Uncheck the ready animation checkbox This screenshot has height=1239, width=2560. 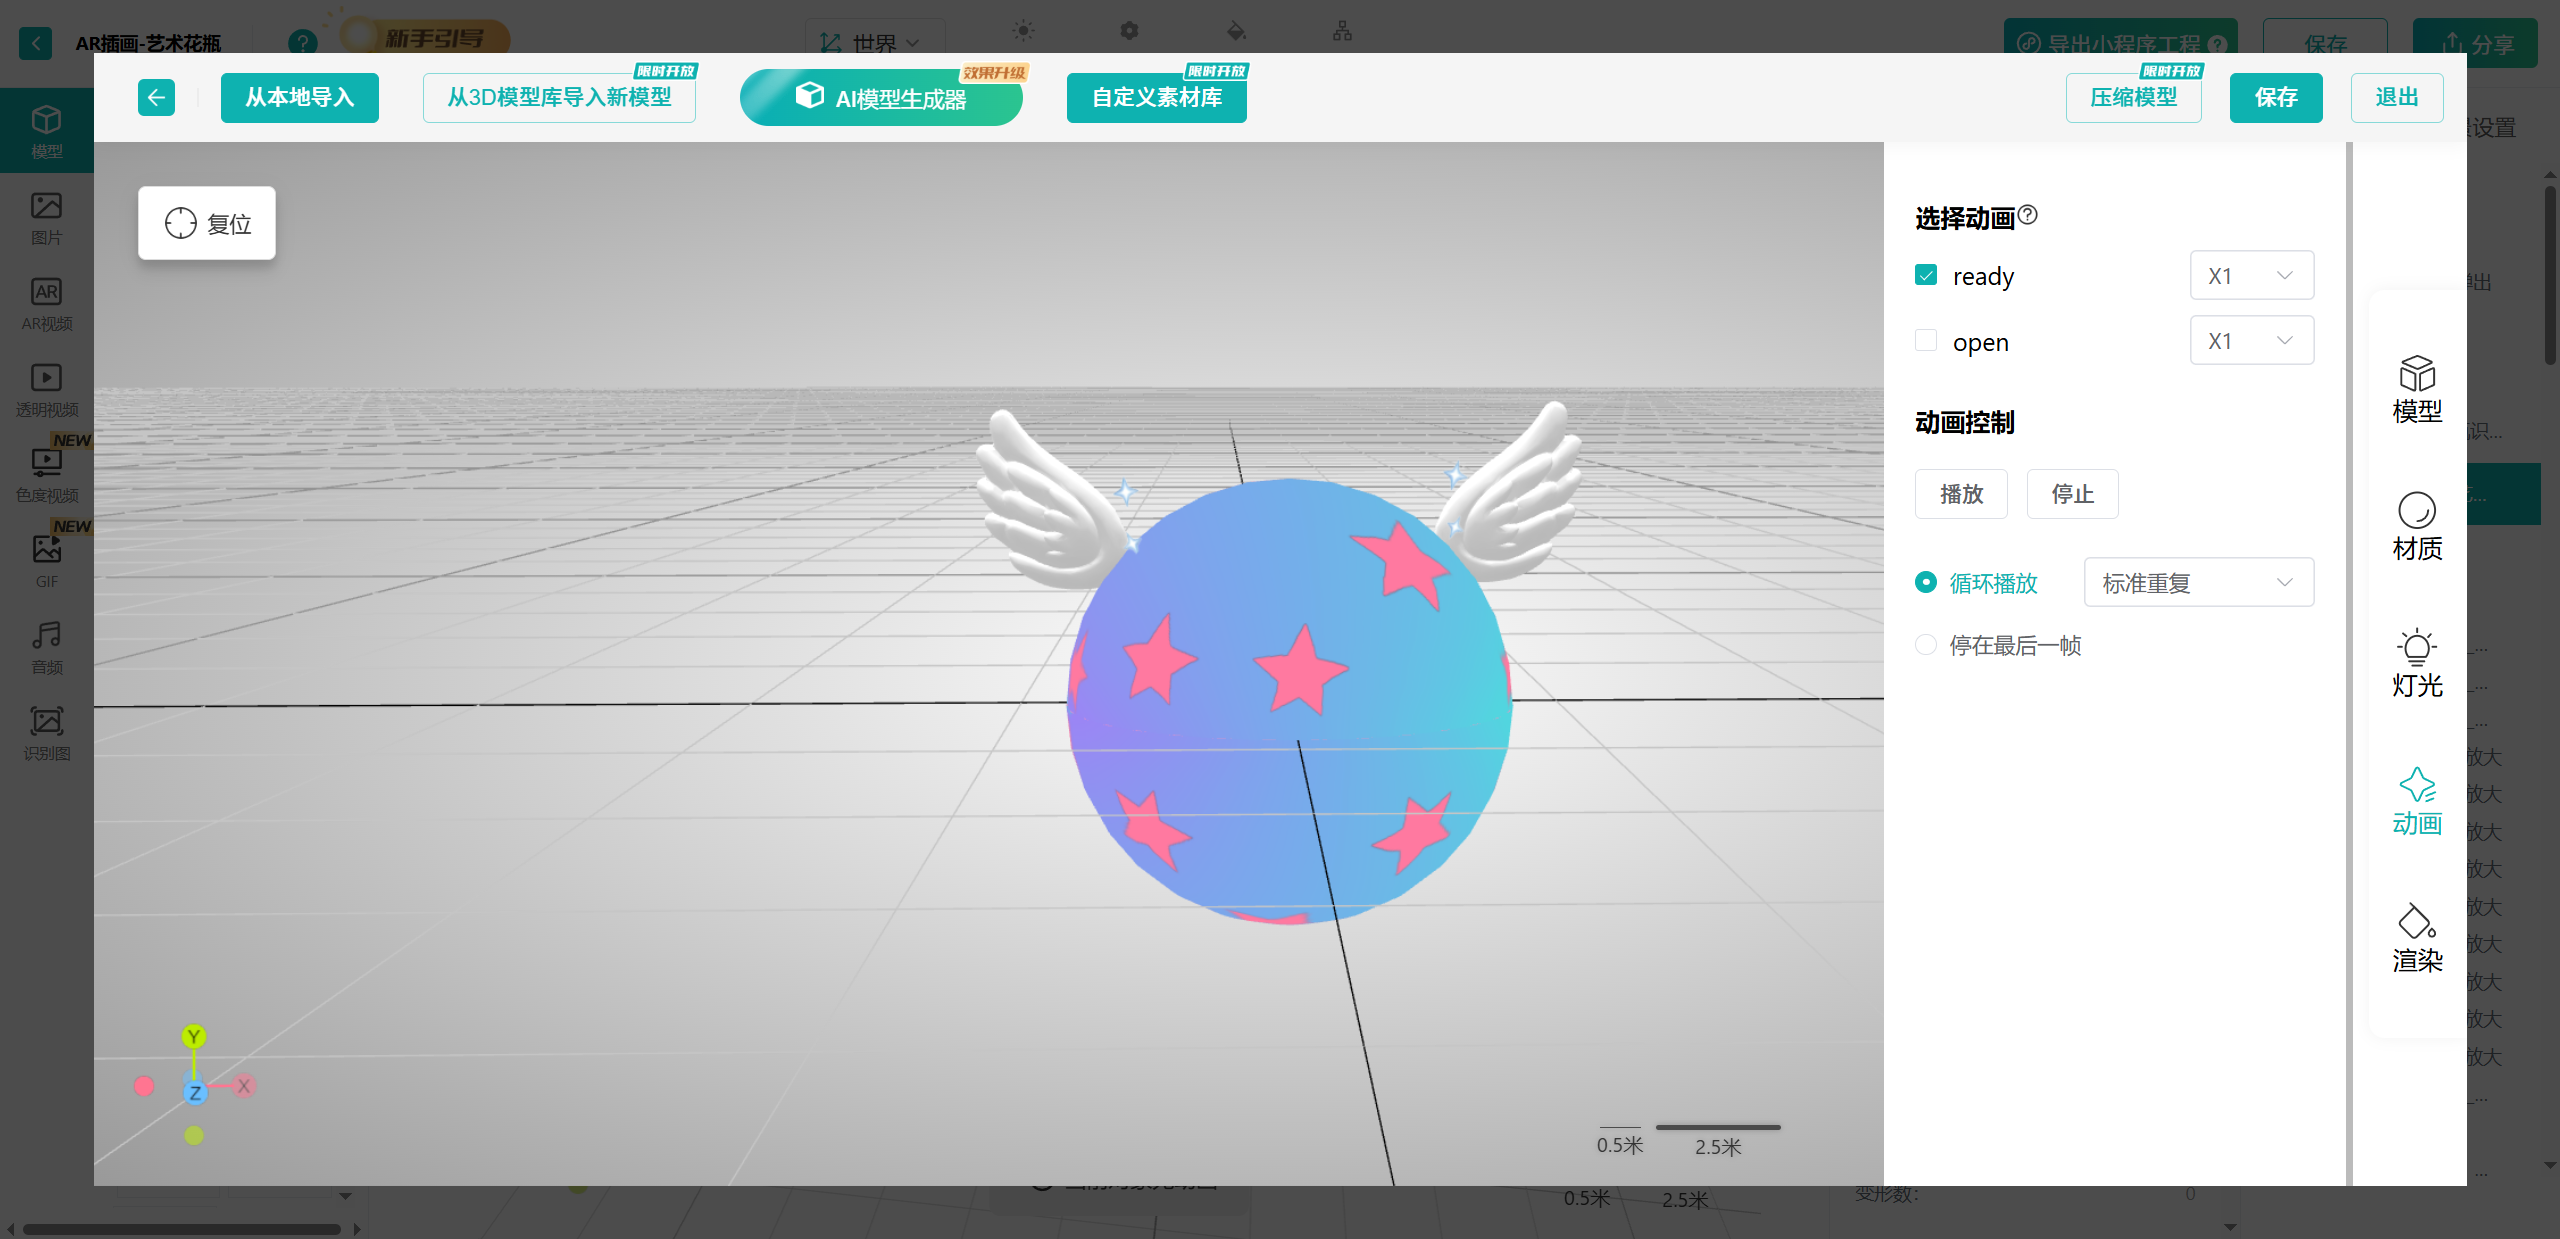[1926, 275]
